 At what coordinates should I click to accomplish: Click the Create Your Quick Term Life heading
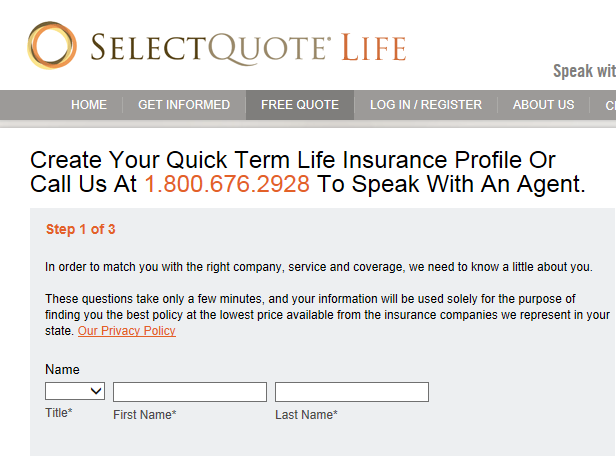tap(292, 160)
